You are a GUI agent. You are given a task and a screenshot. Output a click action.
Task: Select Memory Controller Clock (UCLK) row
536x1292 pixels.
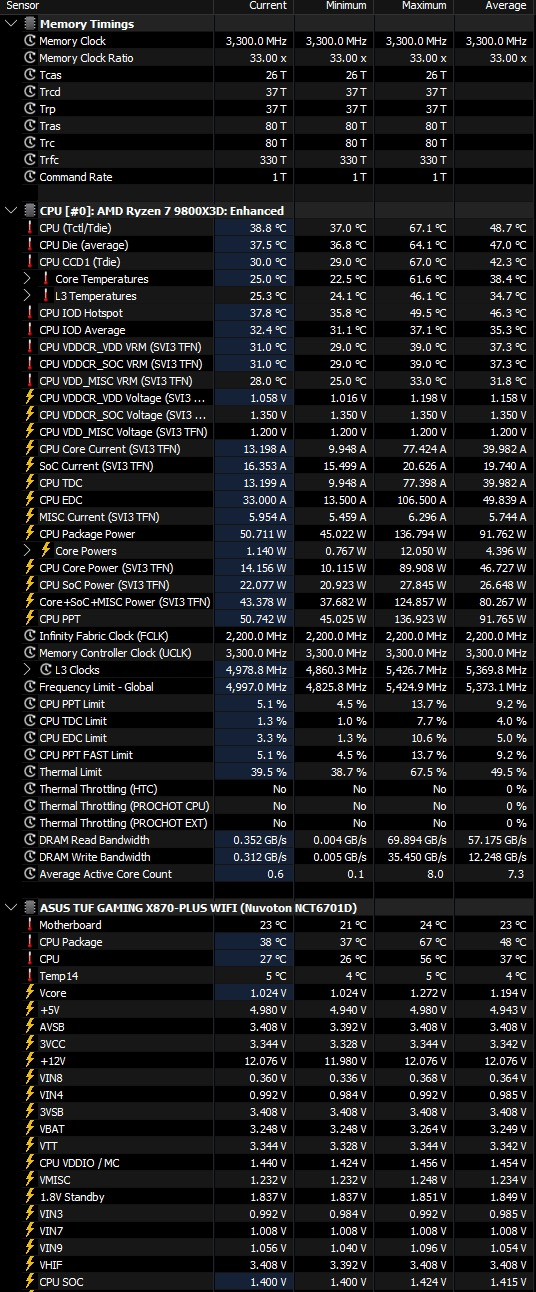[268, 653]
